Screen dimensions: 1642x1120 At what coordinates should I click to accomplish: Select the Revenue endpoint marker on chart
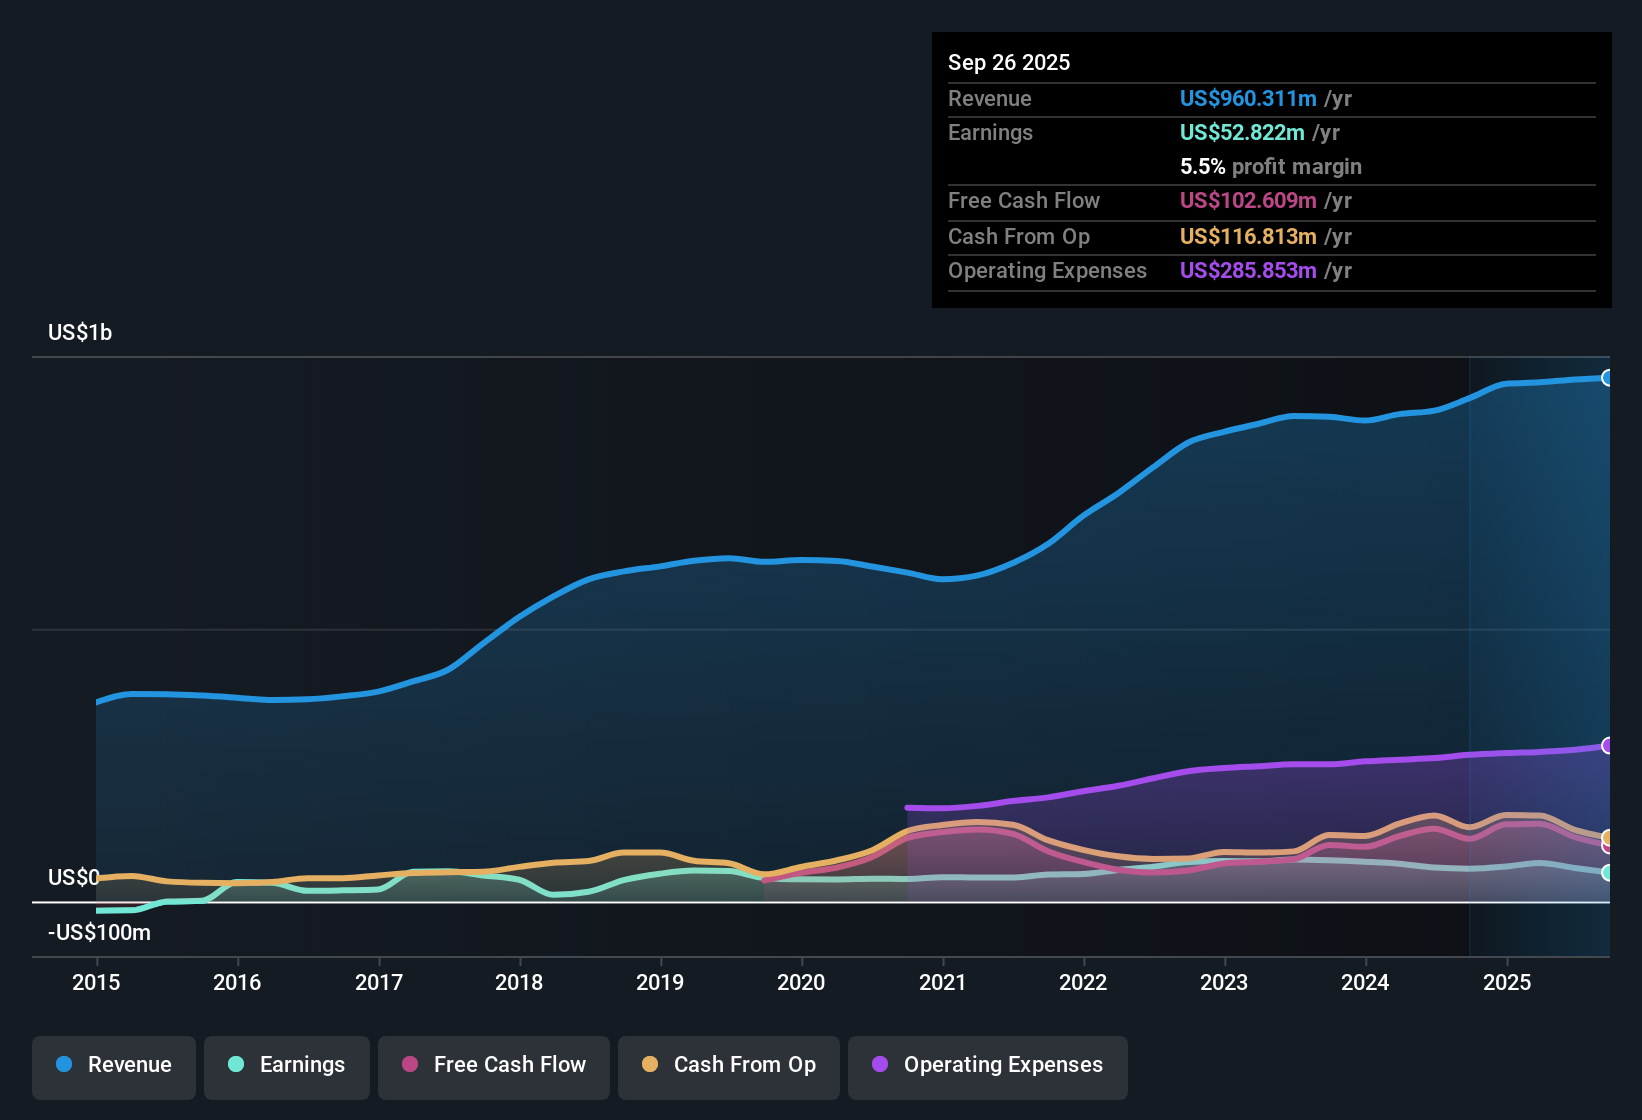pos(1608,378)
